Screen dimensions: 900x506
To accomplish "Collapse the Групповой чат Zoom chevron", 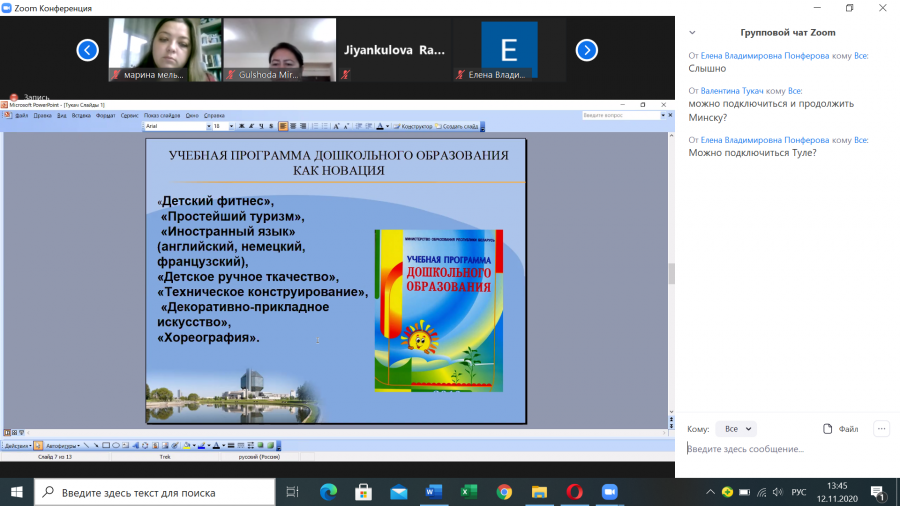I will pos(692,33).
